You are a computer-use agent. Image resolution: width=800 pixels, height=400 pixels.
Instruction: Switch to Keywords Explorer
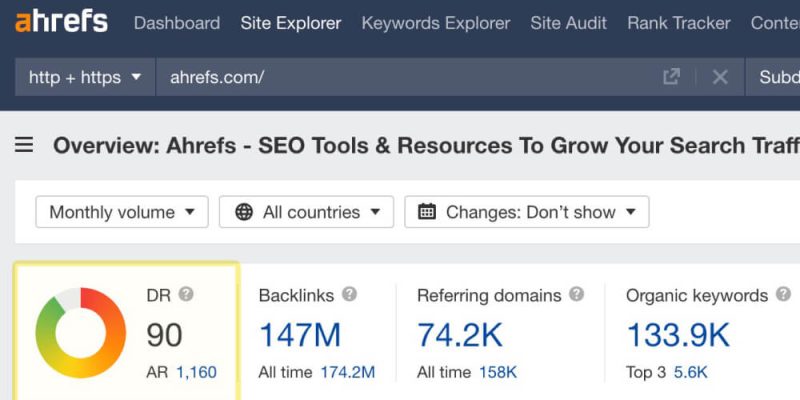click(x=436, y=23)
